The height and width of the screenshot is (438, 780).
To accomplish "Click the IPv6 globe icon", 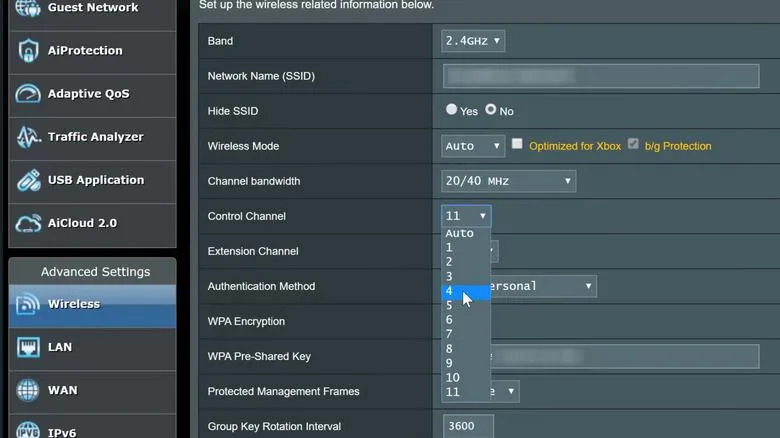I will coord(28,431).
